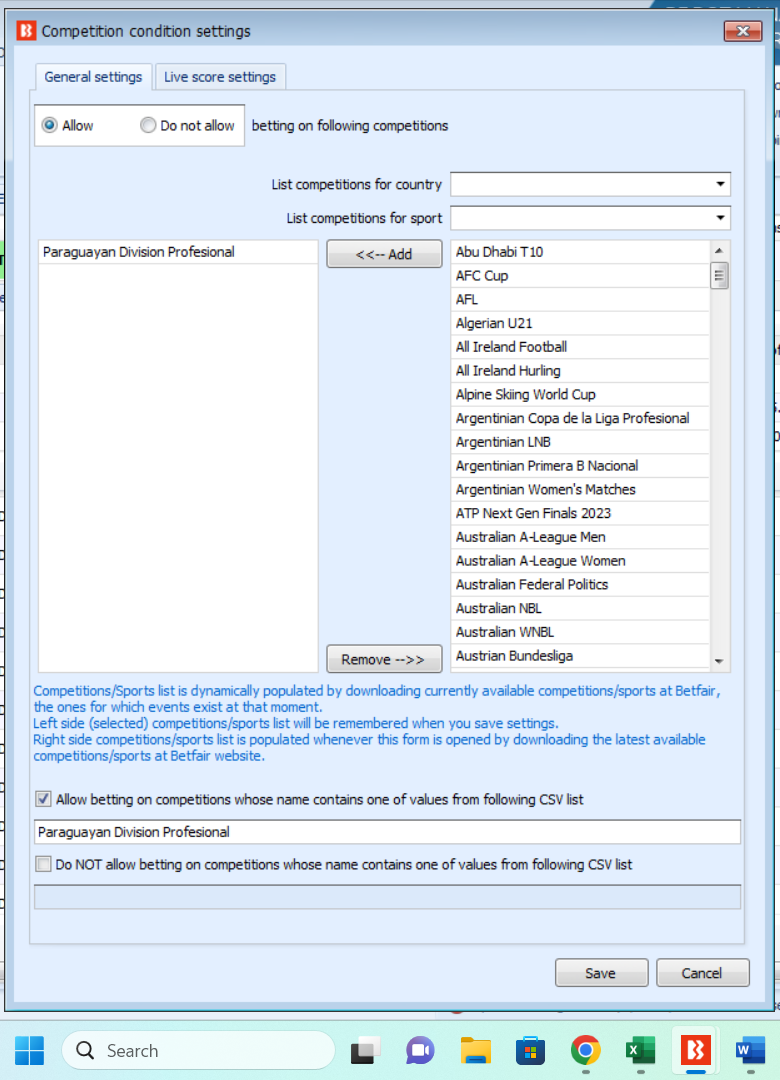Viewport: 780px width, 1080px height.
Task: Select Argentinian Women's Matches
Action: [580, 490]
